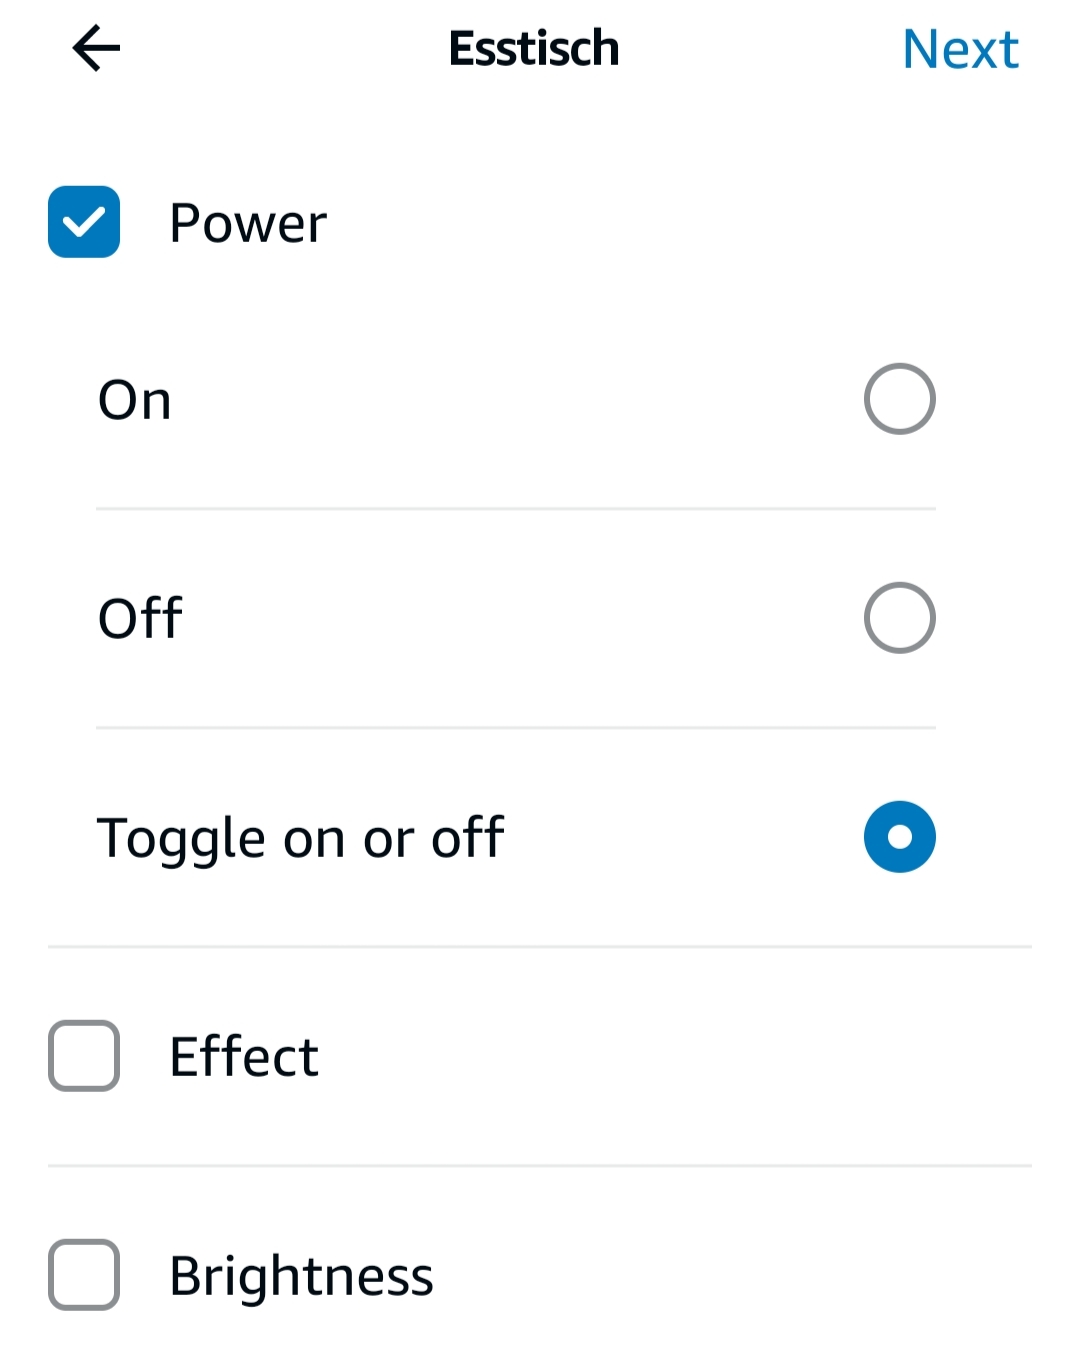Click the divider between Off and Toggle
1080x1370 pixels.
(x=516, y=728)
